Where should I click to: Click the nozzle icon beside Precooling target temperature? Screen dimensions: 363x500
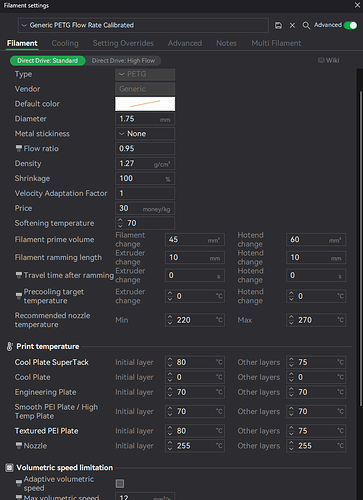pyautogui.click(x=19, y=296)
